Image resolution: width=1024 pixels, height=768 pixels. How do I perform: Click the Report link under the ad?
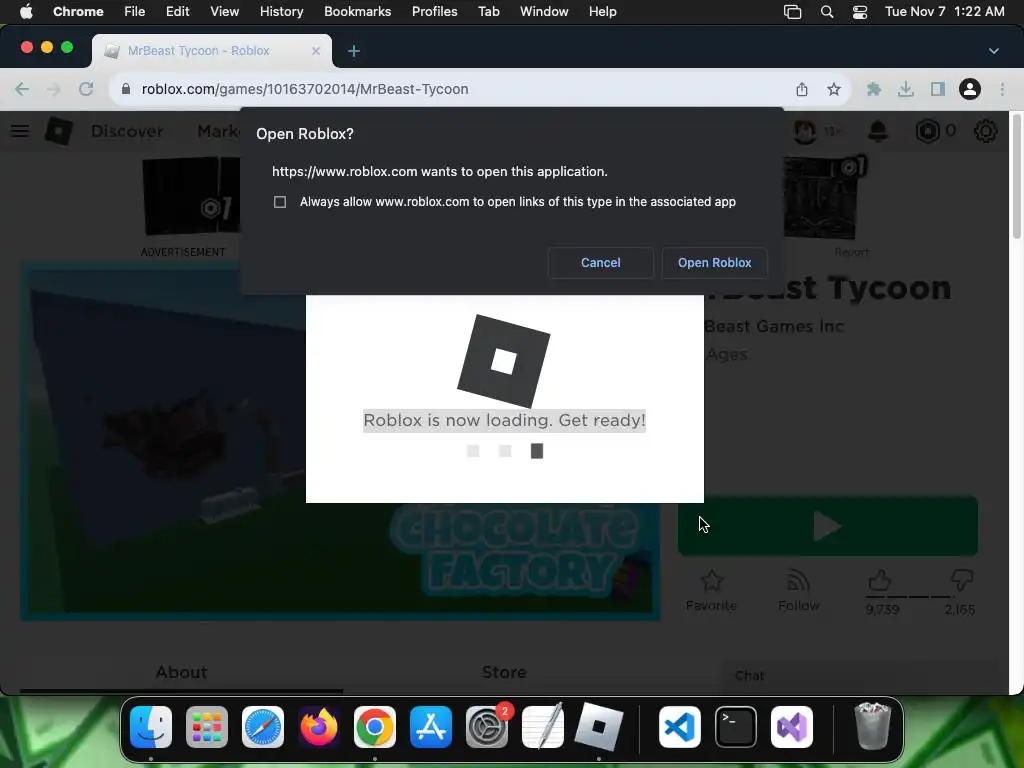852,252
